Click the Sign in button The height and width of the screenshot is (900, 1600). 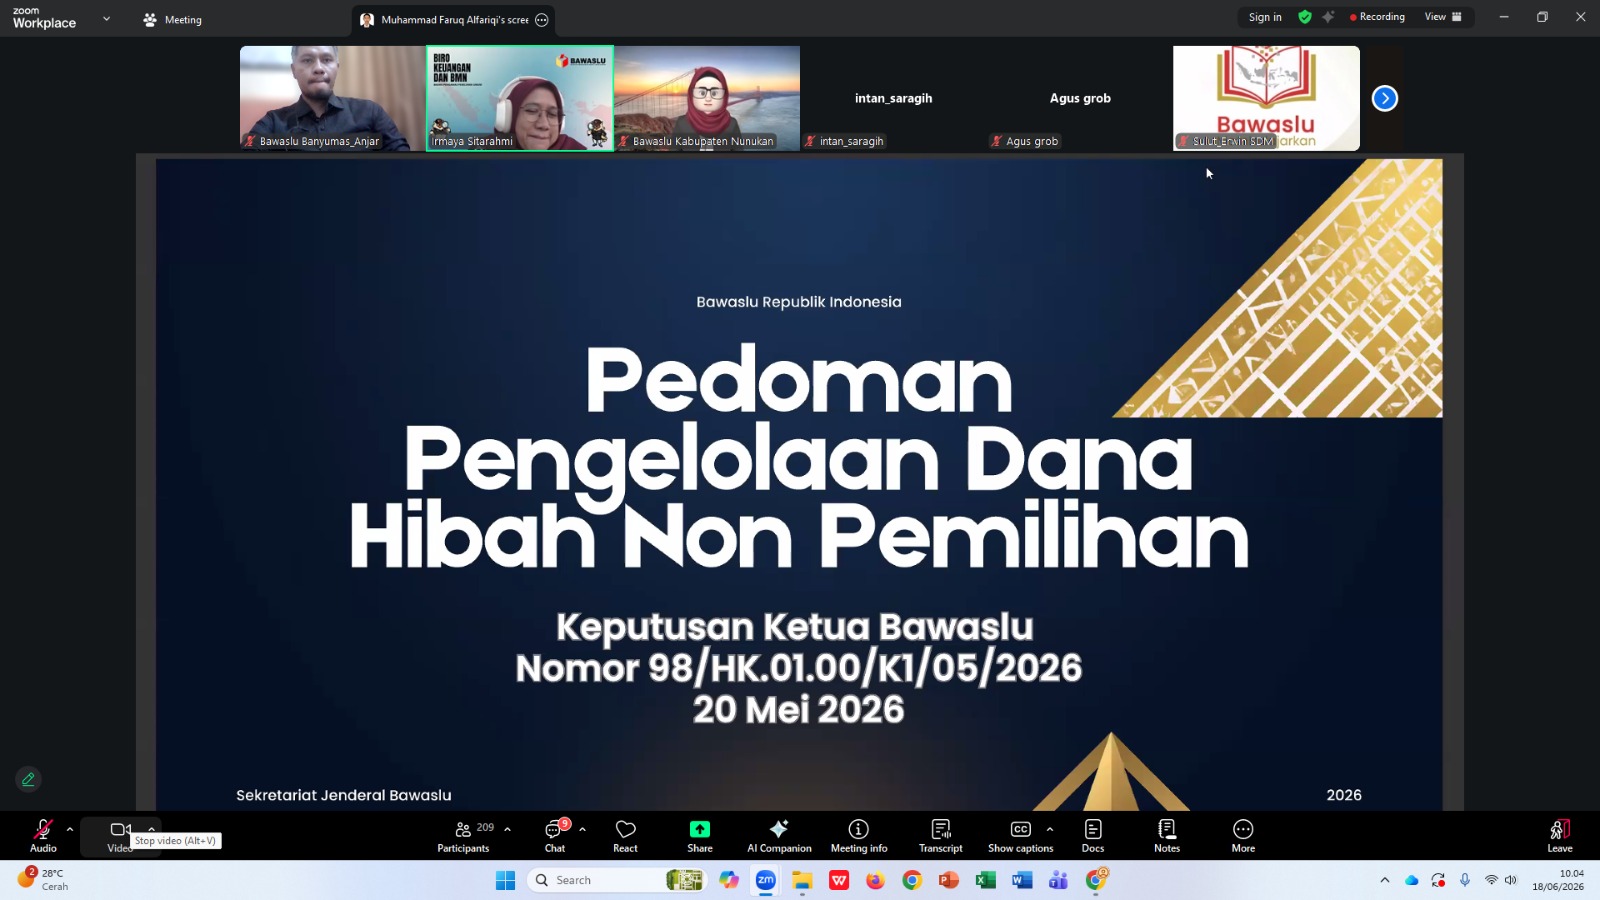(x=1265, y=17)
